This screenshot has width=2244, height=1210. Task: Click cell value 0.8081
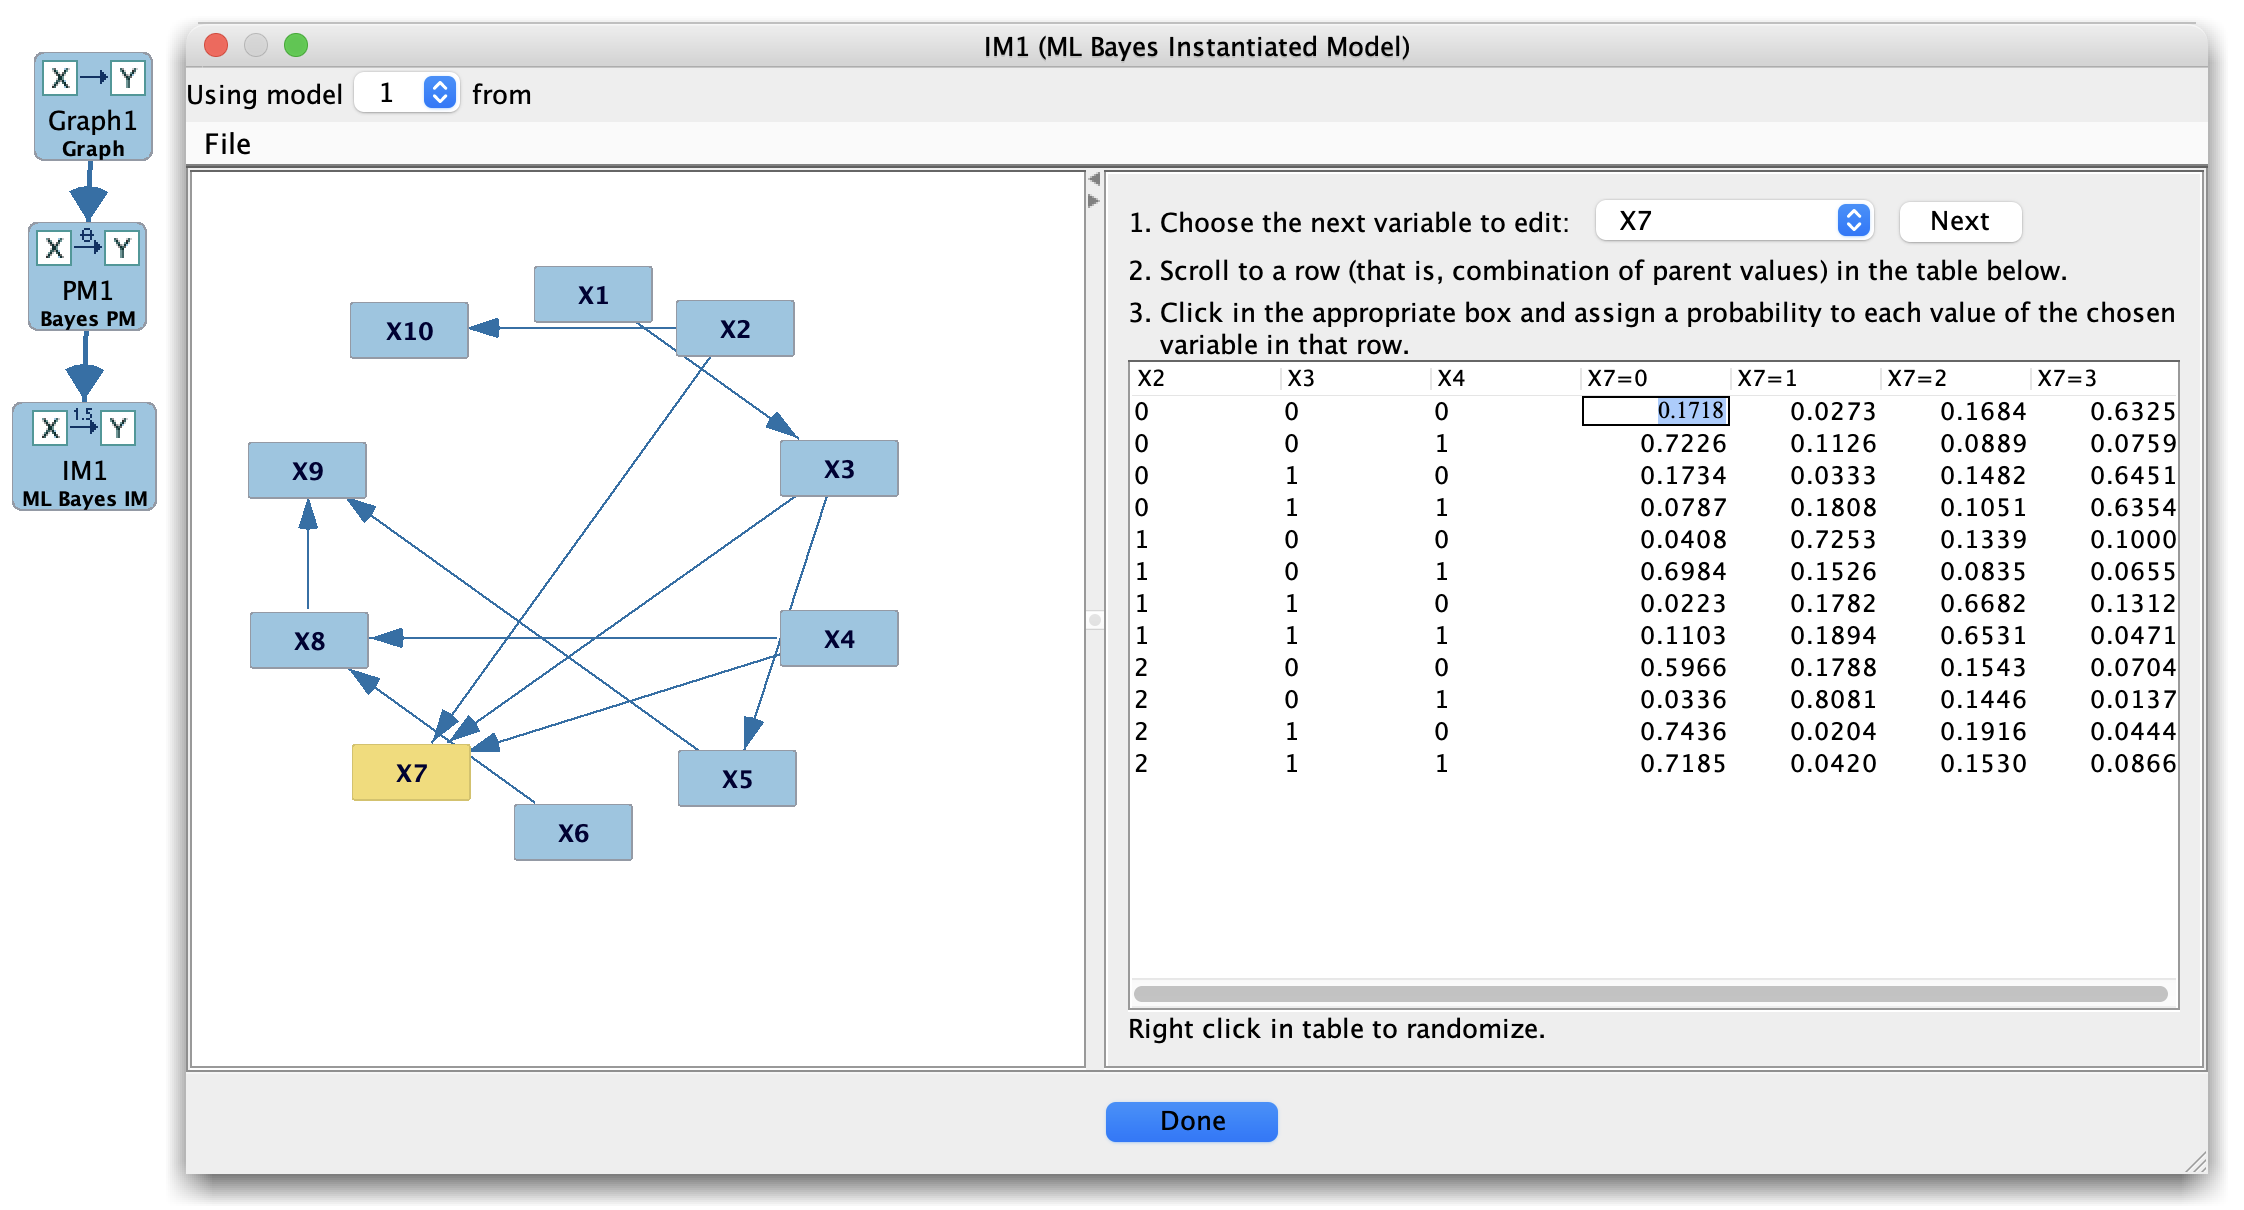(1833, 699)
